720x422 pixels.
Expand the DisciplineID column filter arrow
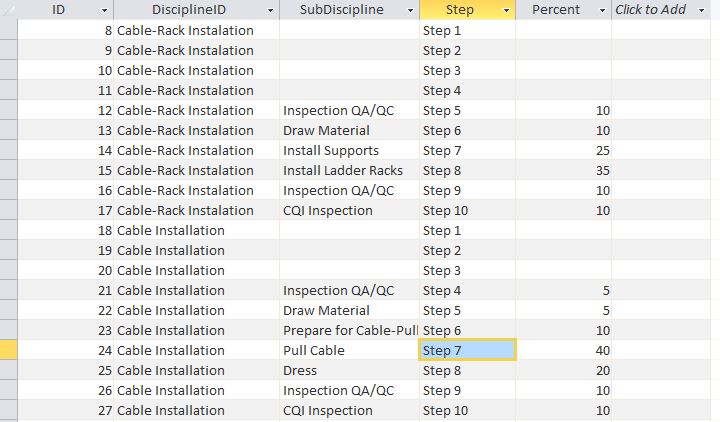point(270,10)
